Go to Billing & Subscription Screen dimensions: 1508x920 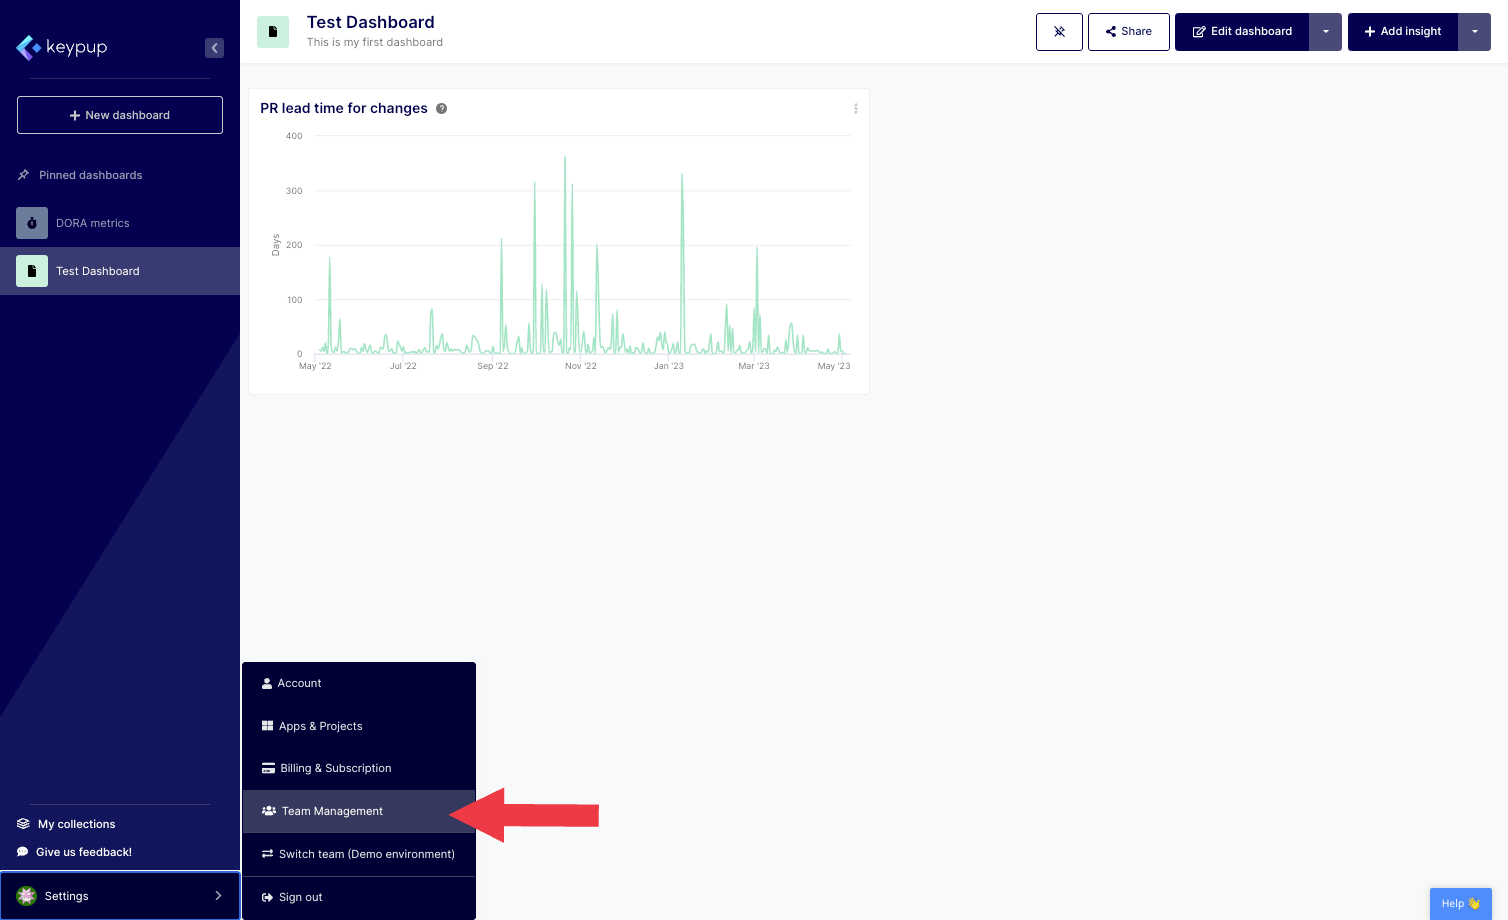[x=335, y=768]
